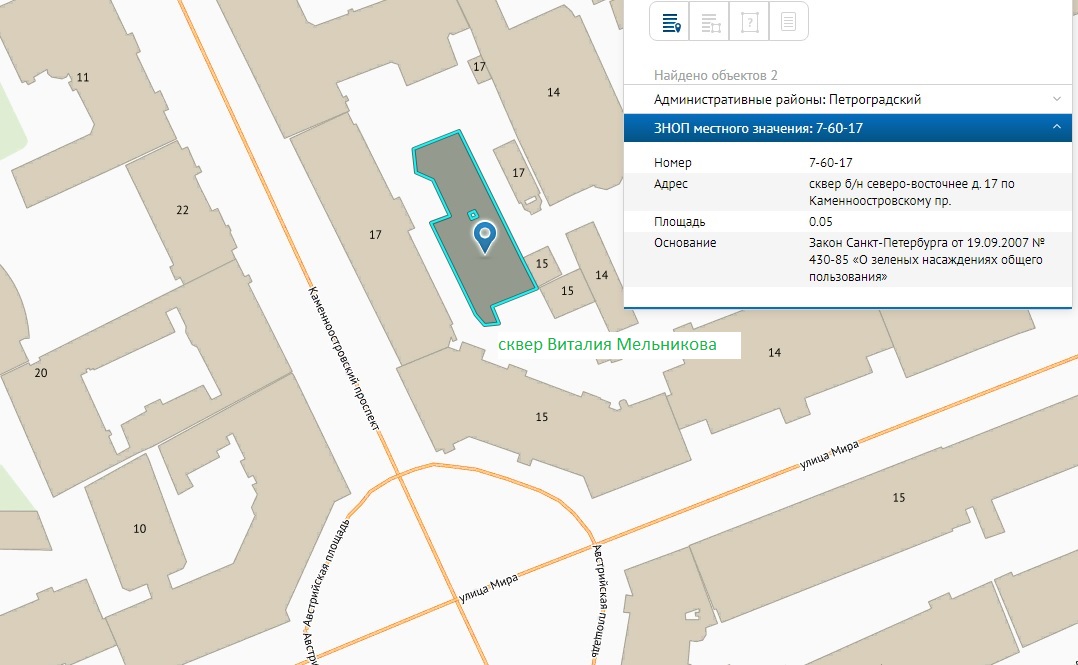Click the Найдено объектов 2 label
This screenshot has width=1078, height=665.
(x=715, y=75)
